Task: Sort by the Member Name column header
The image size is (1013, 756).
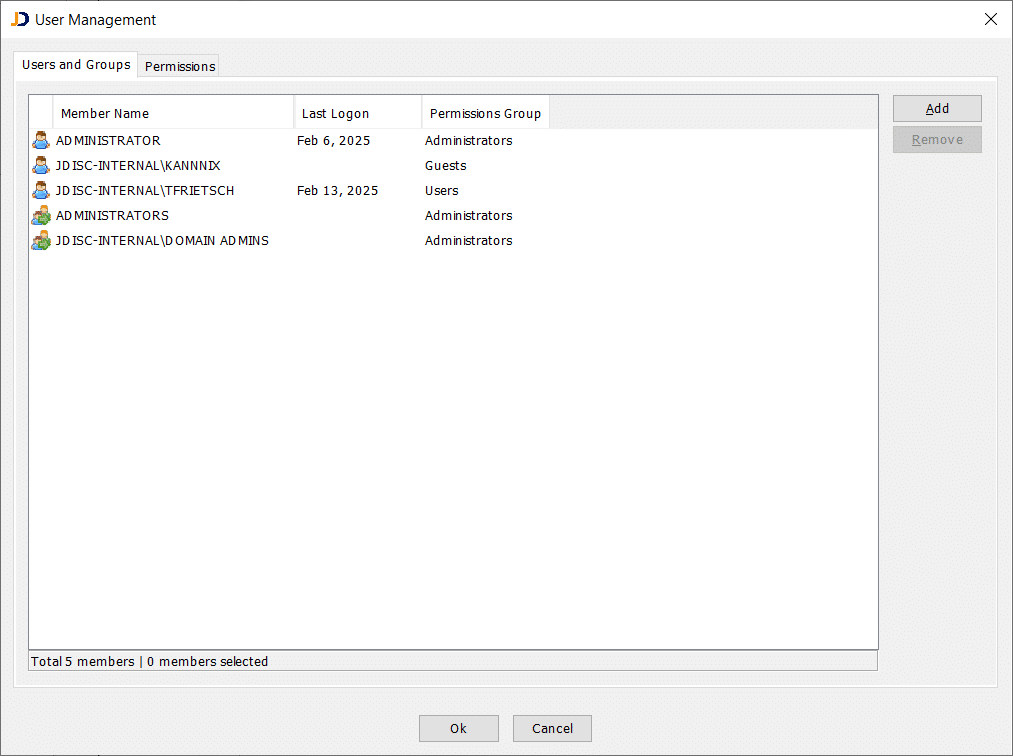Action: pos(105,113)
